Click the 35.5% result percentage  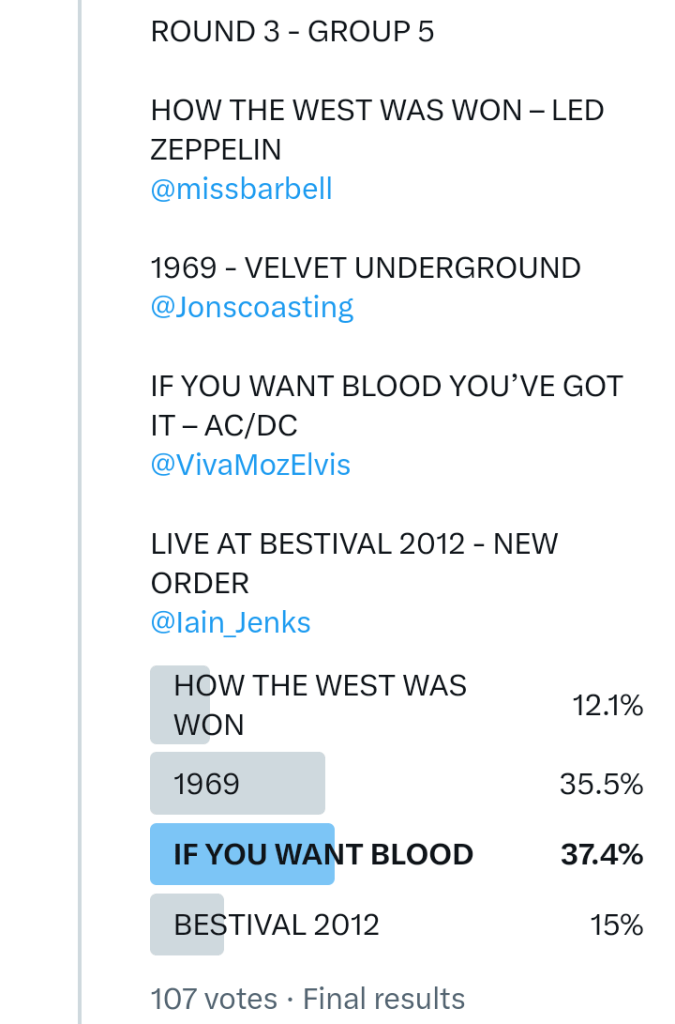tap(601, 784)
